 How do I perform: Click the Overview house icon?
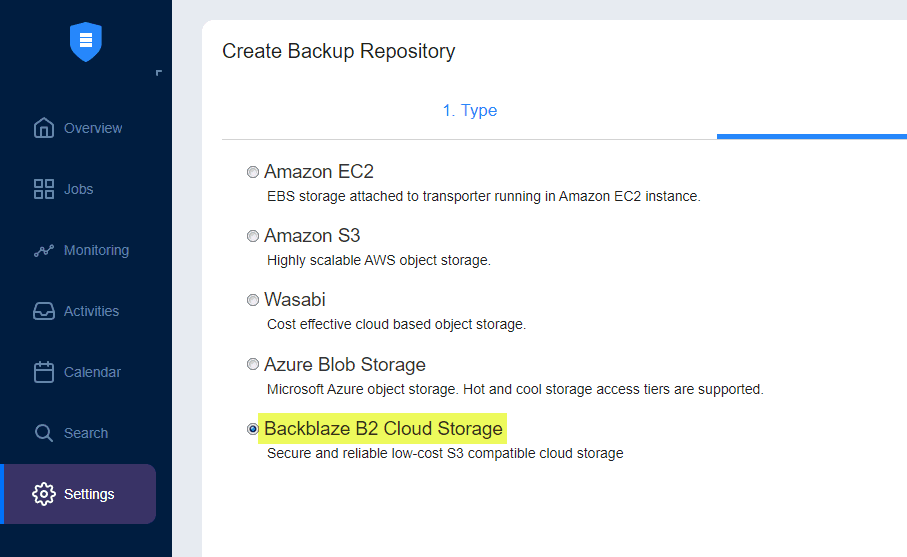point(44,128)
